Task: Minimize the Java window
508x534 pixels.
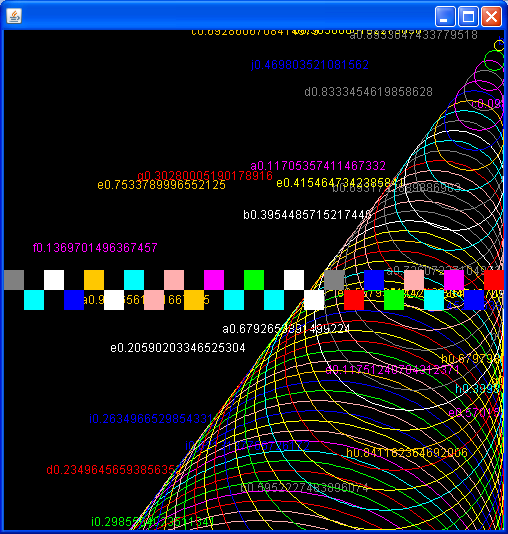Action: (445, 16)
